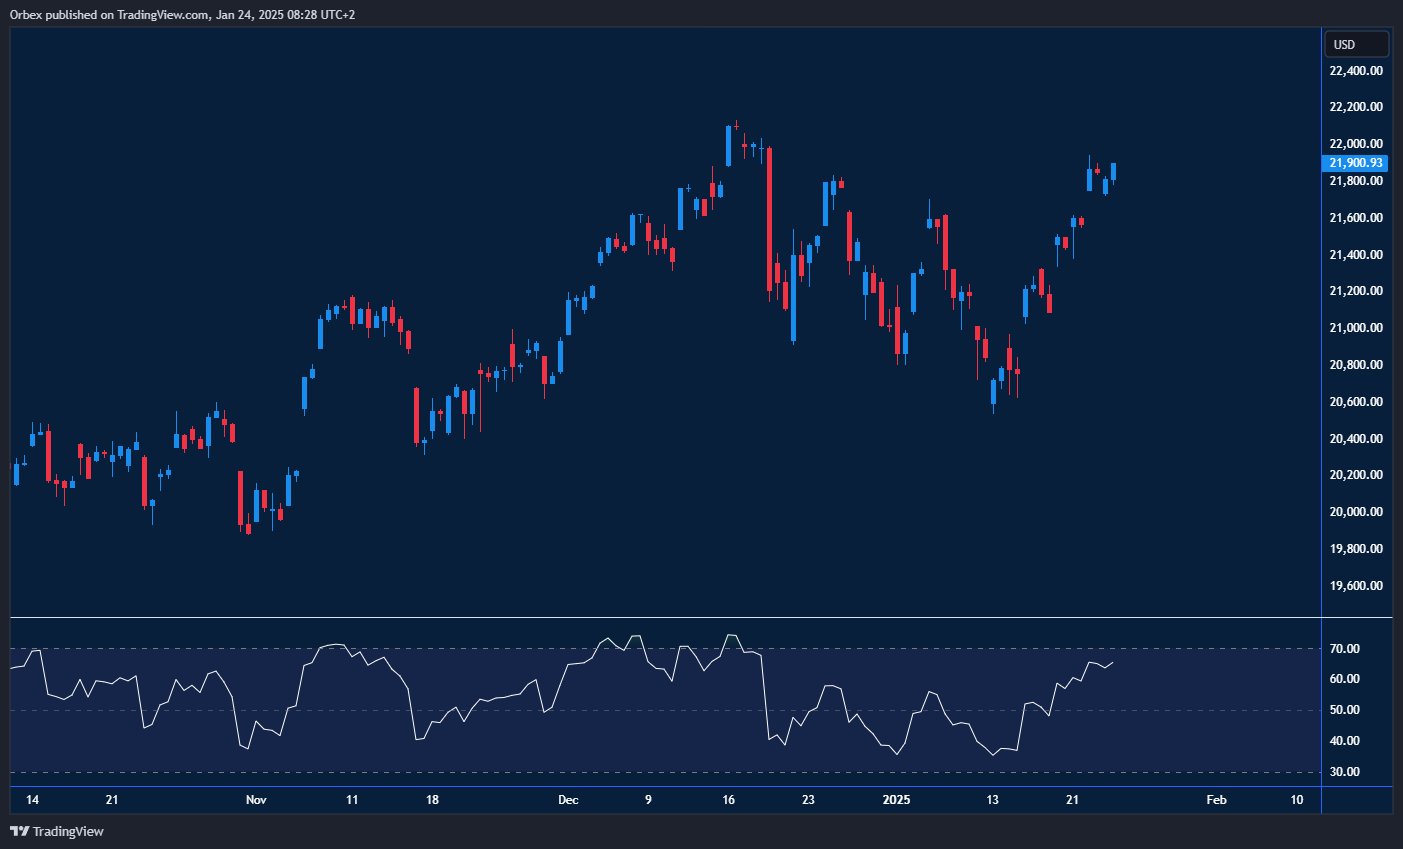Select the 70.00 overbought level on RSI scale
Viewport: 1403px width, 849px height.
[1345, 649]
